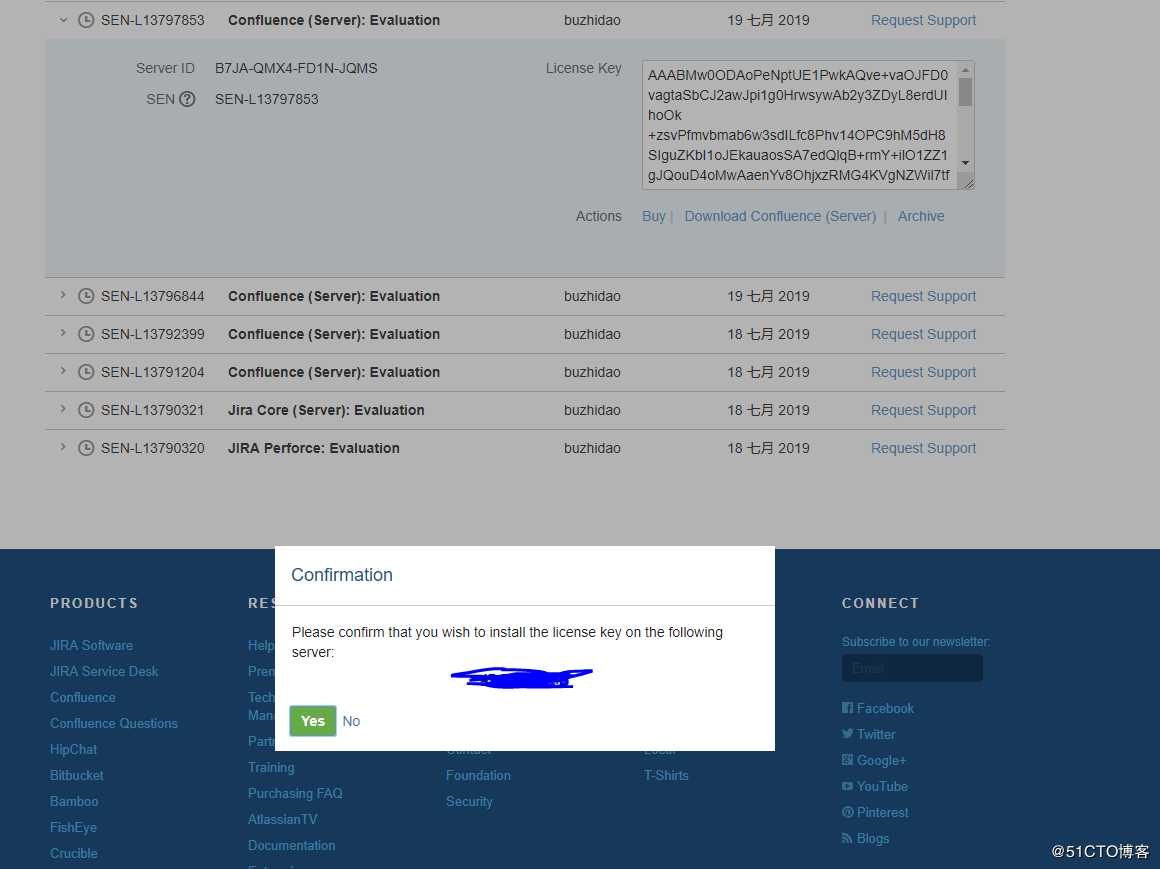
Task: Open Crucible footer link
Action: [x=74, y=853]
